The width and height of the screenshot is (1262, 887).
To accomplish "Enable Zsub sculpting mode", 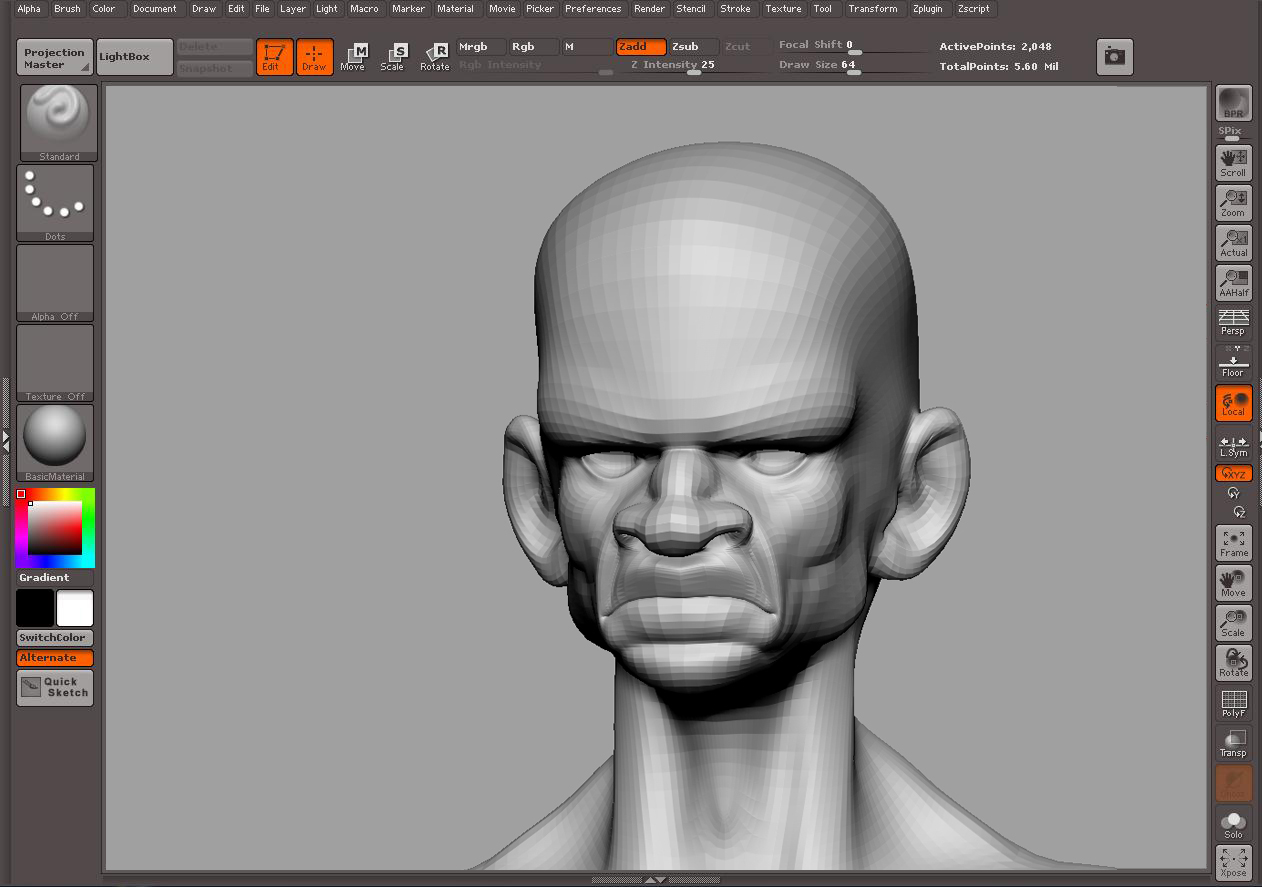I will click(693, 47).
